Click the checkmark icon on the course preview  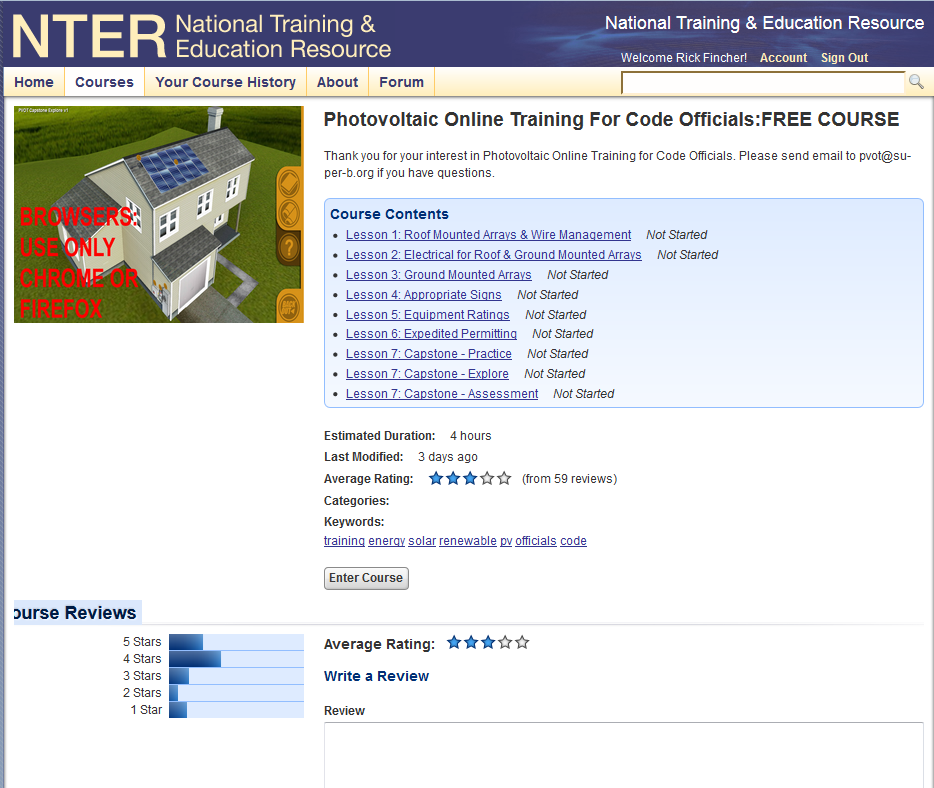(288, 182)
